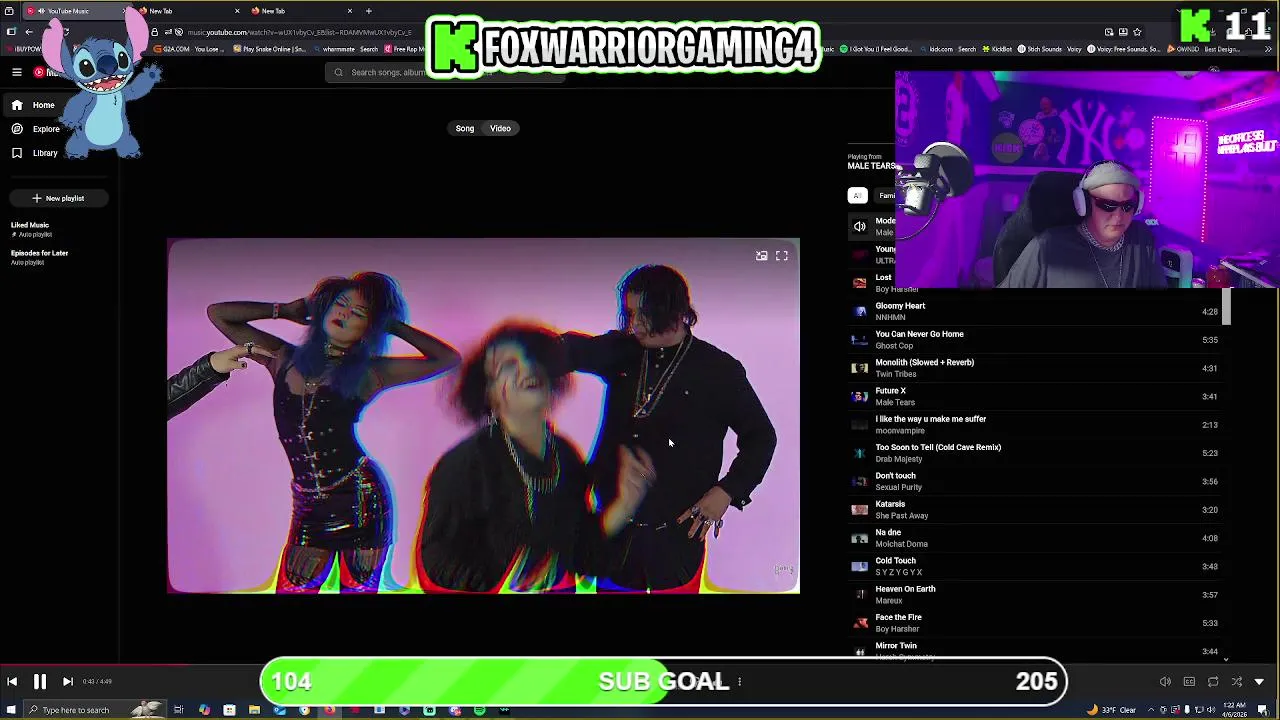Toggle repeat mode in player bar
This screenshot has width=1280, height=720.
(x=1213, y=682)
